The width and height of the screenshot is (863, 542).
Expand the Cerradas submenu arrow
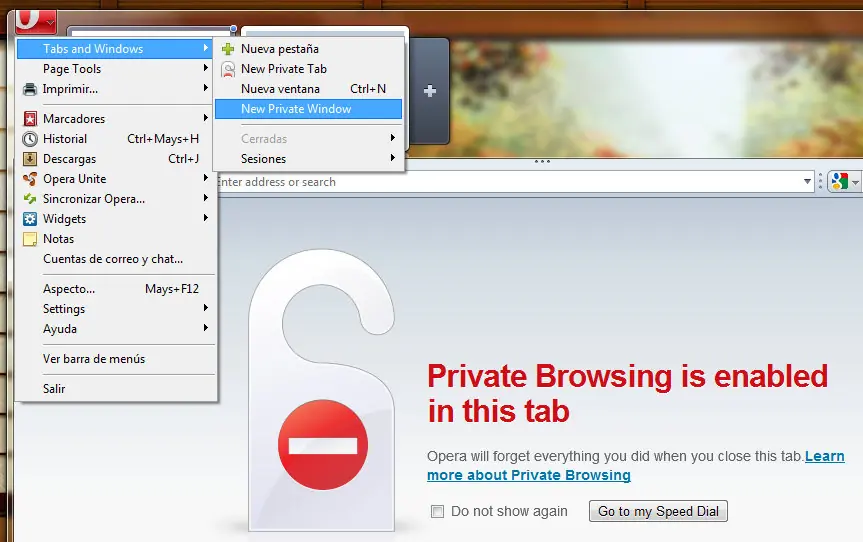coord(392,138)
